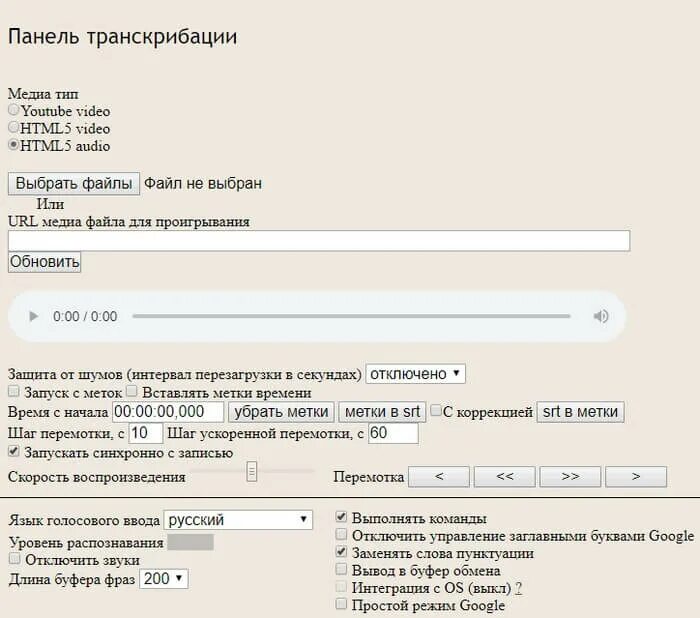Viewport: 700px width, 618px height.
Task: Enable Вставлять метки времени checkbox
Action: pyautogui.click(x=131, y=391)
